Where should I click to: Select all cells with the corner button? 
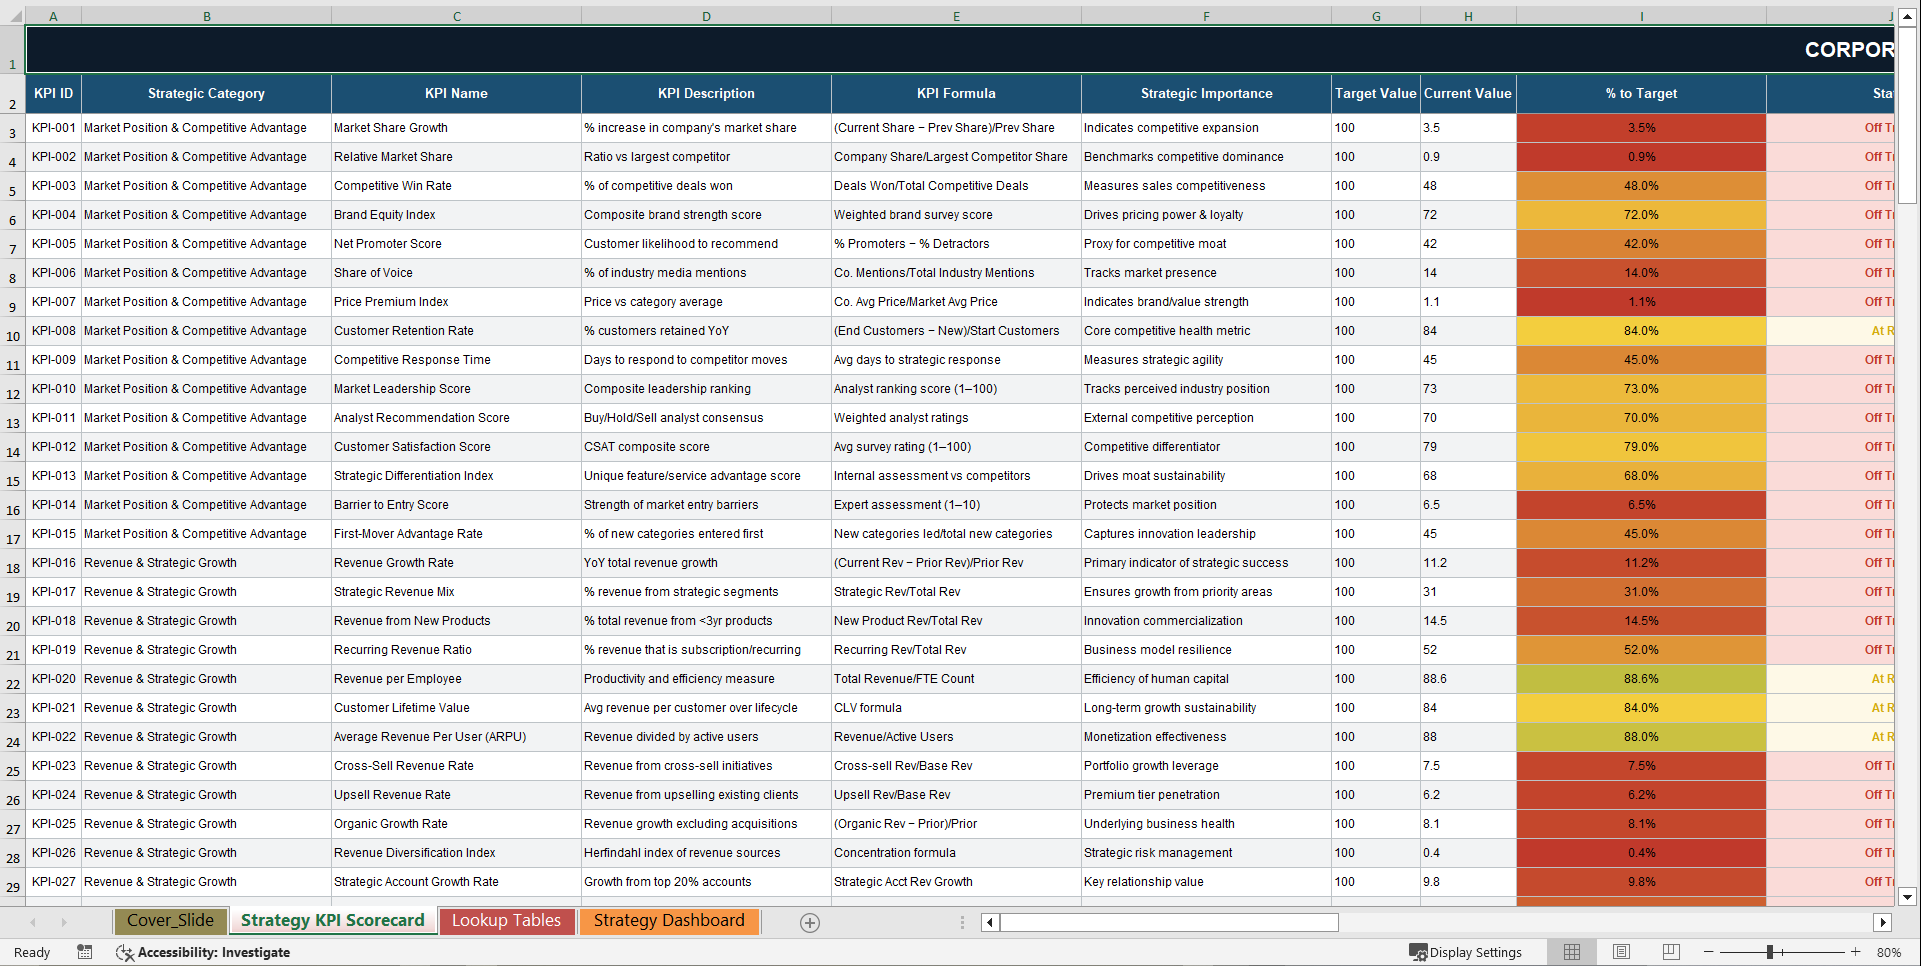click(x=12, y=16)
